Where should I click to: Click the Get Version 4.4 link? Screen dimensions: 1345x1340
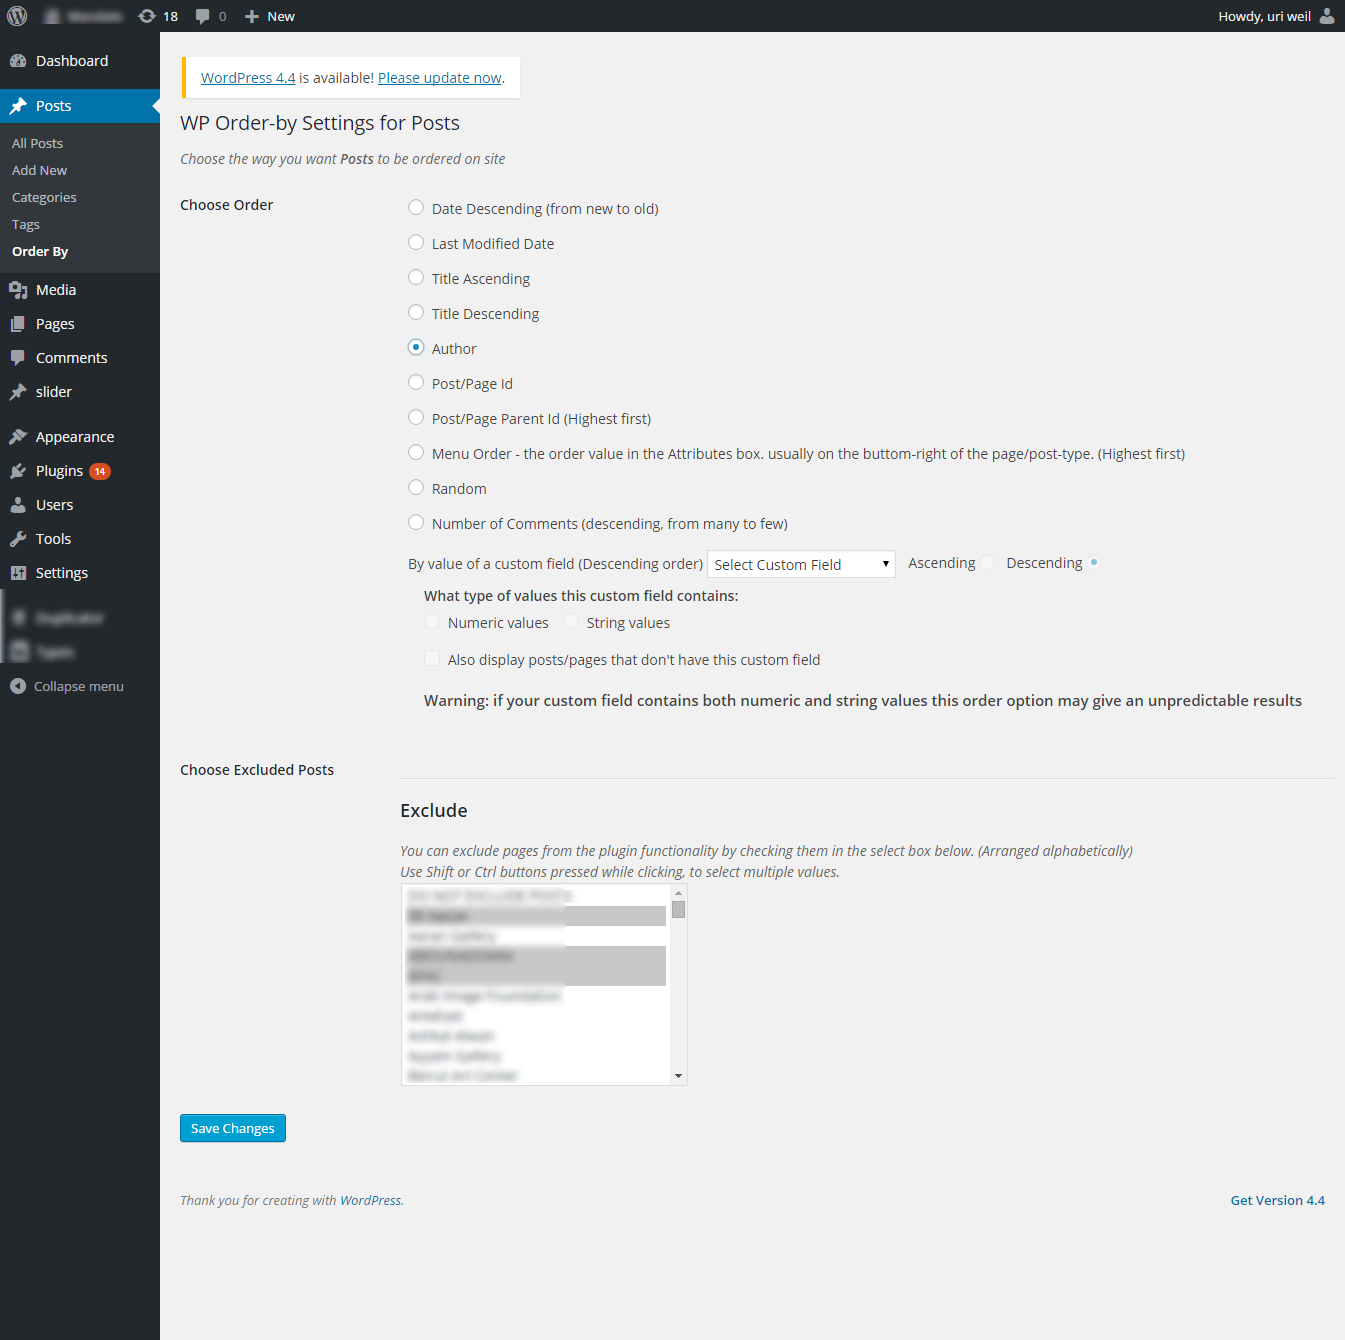[1277, 1200]
